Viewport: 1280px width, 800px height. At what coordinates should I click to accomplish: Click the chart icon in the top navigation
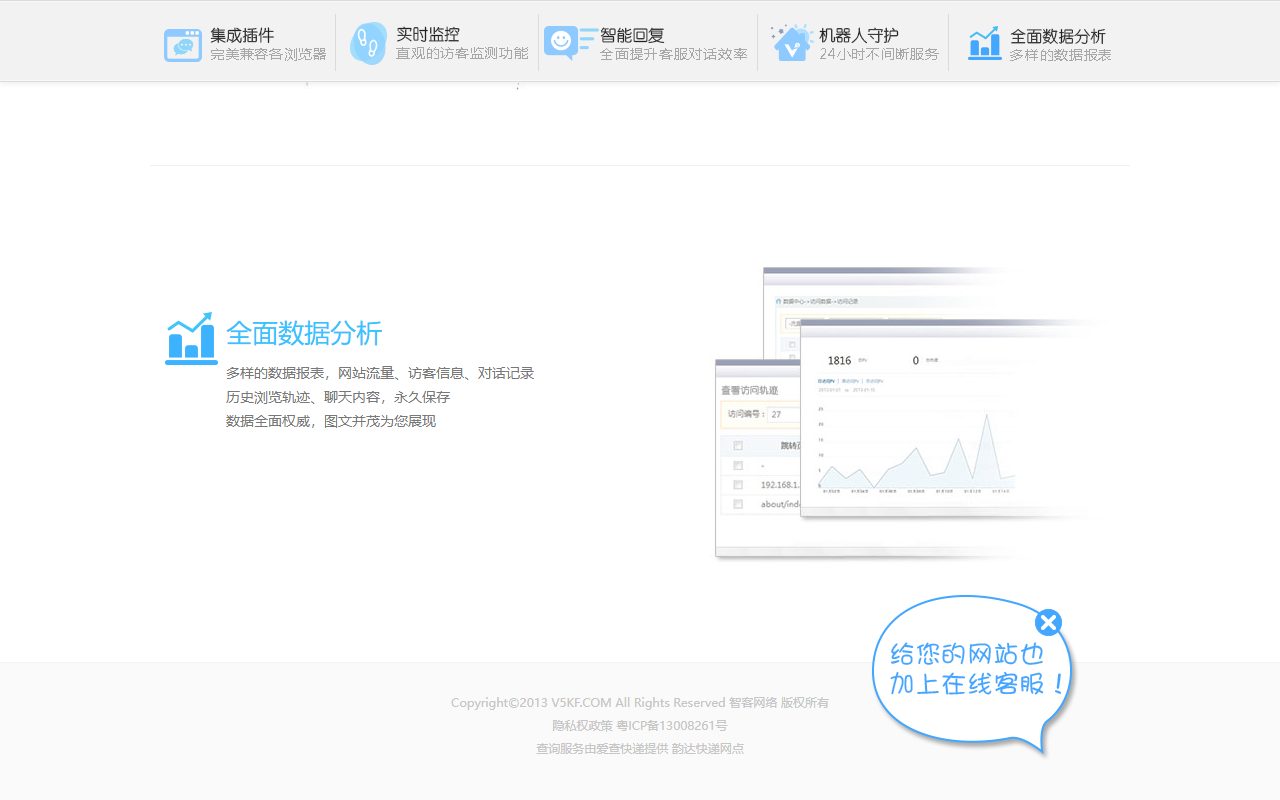pos(985,43)
